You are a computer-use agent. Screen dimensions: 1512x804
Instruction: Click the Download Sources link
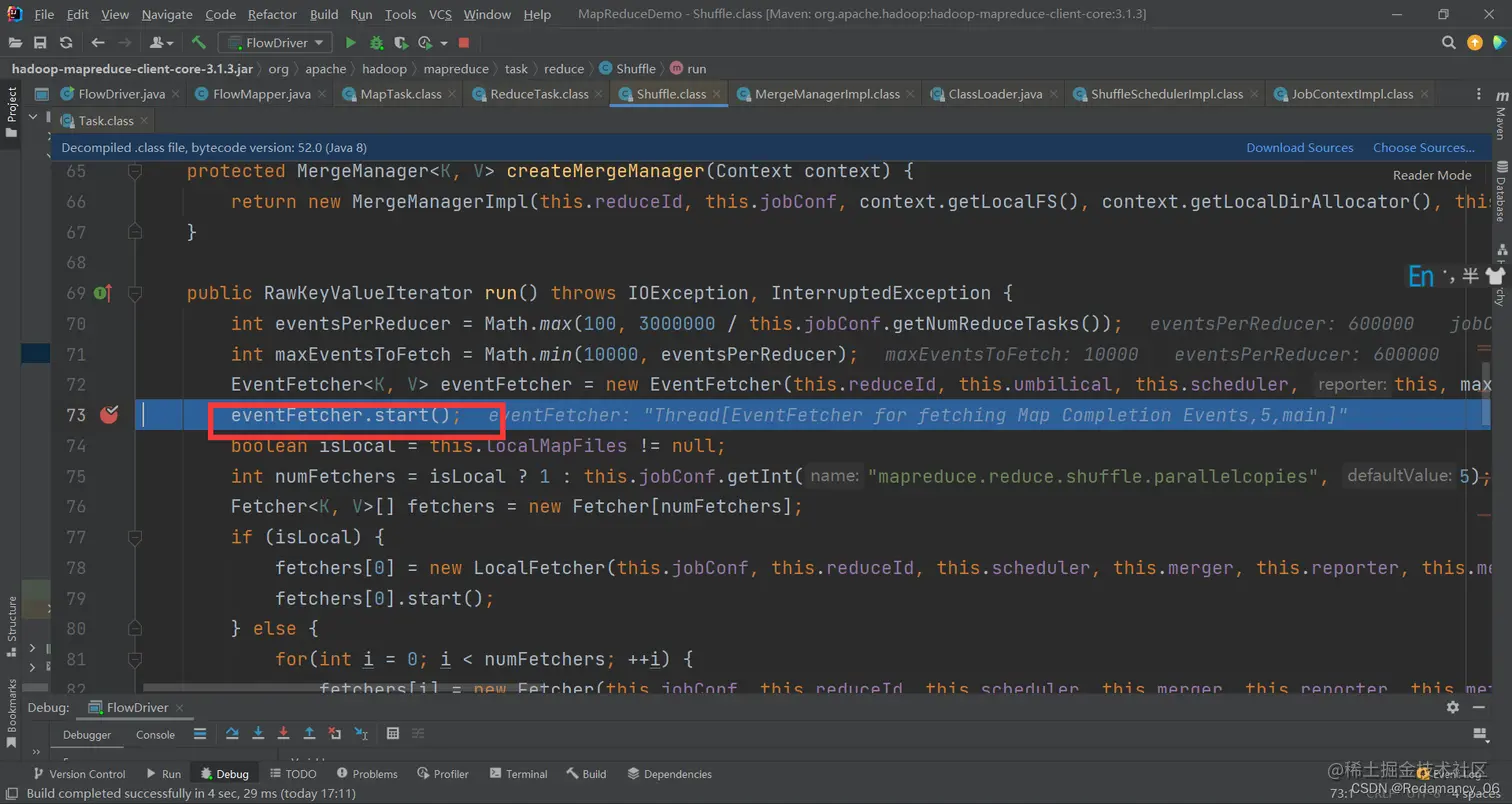pos(1300,148)
